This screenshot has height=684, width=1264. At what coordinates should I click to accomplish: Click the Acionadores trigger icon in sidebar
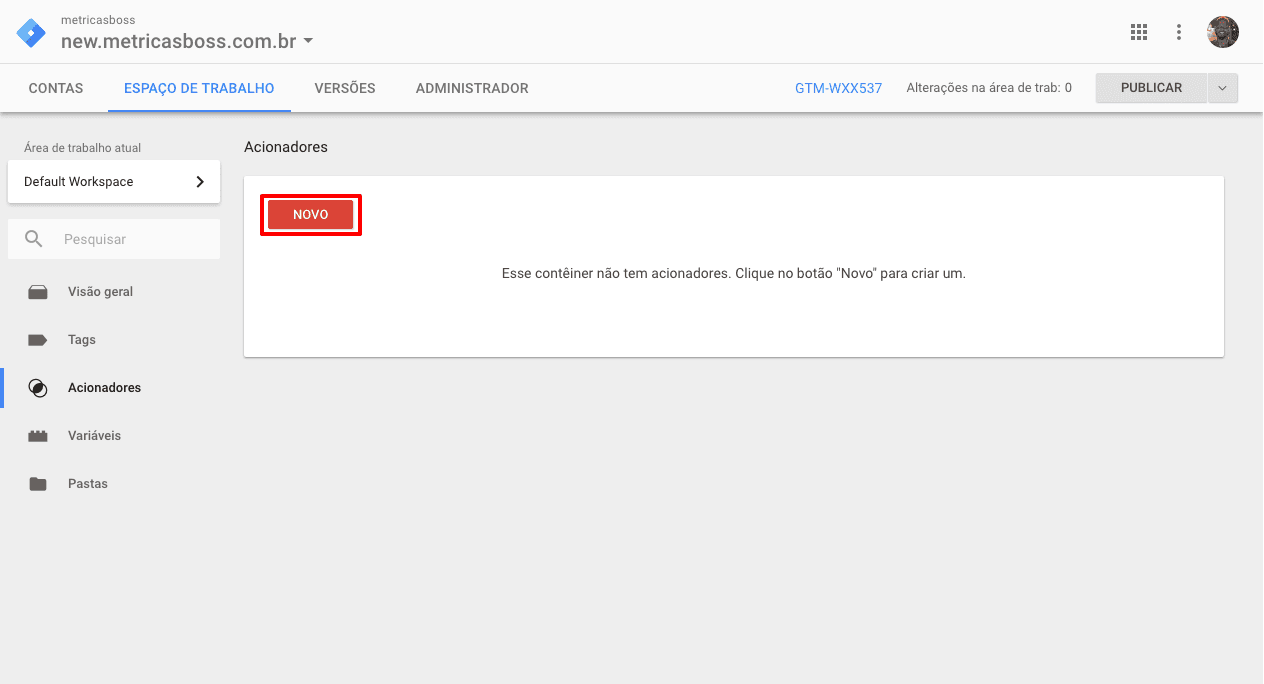coord(38,388)
